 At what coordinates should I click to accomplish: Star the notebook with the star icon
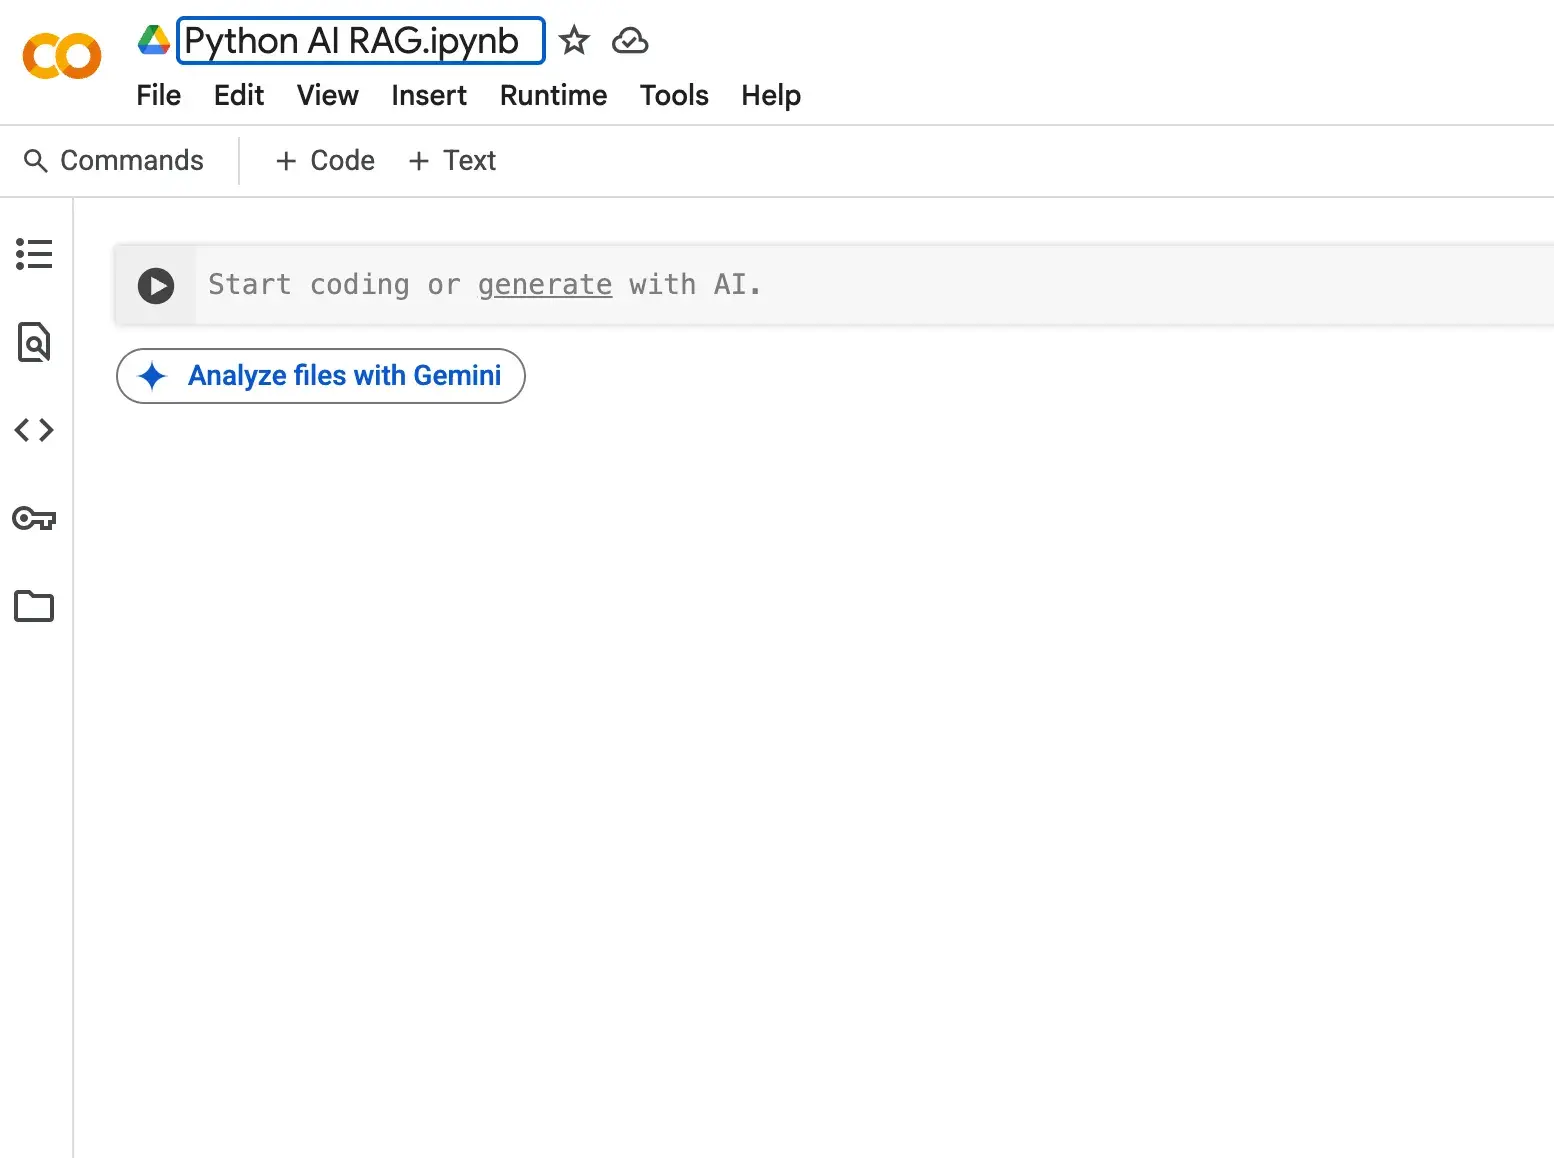(574, 41)
